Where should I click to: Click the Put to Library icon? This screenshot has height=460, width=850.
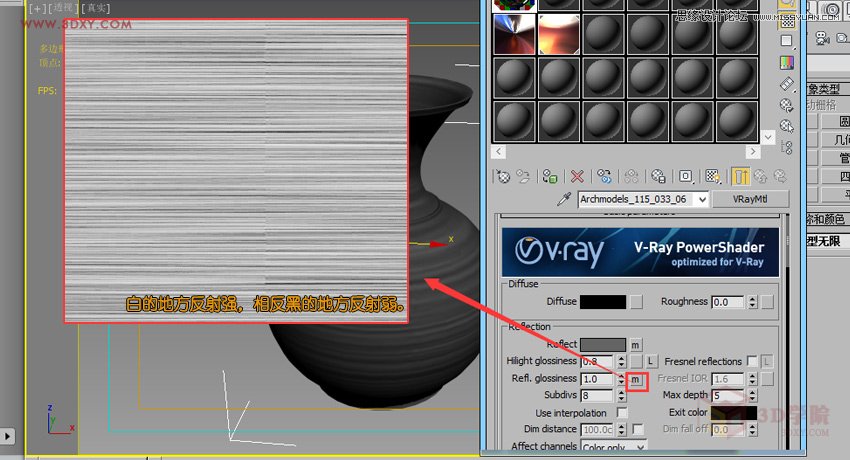(658, 177)
